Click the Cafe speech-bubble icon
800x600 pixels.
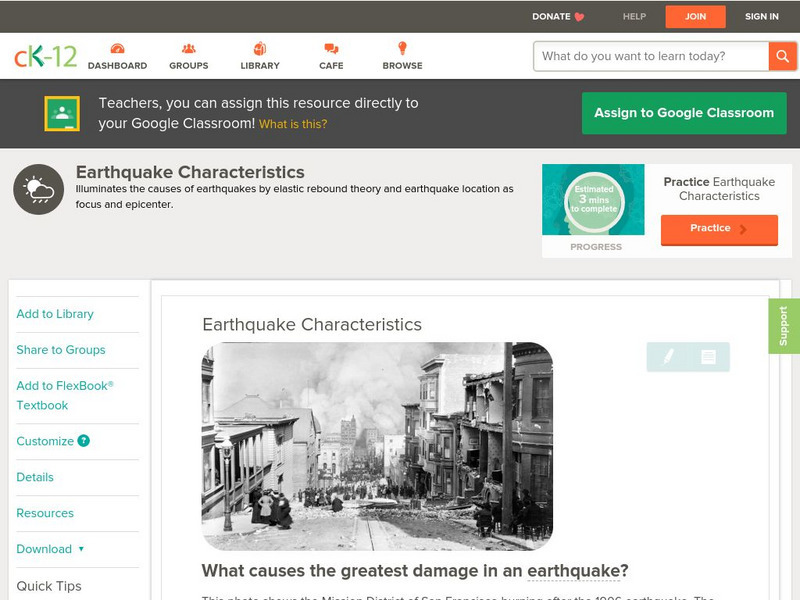[x=330, y=49]
